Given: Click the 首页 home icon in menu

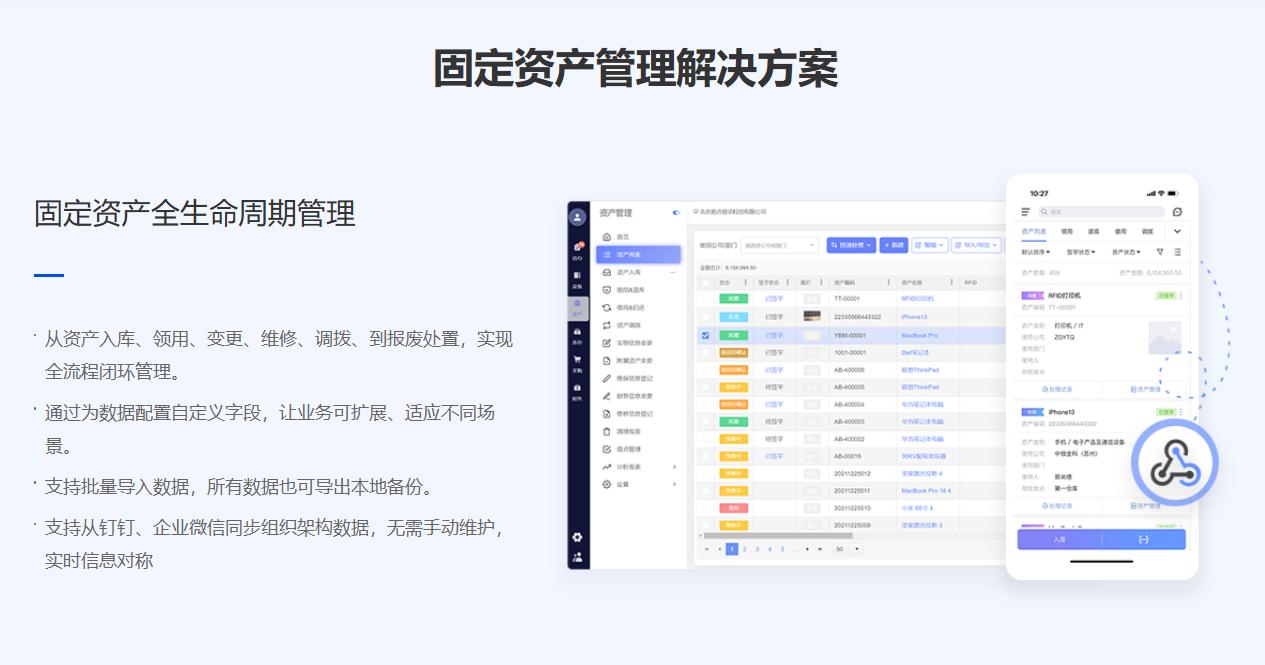Looking at the screenshot, I should [x=607, y=237].
